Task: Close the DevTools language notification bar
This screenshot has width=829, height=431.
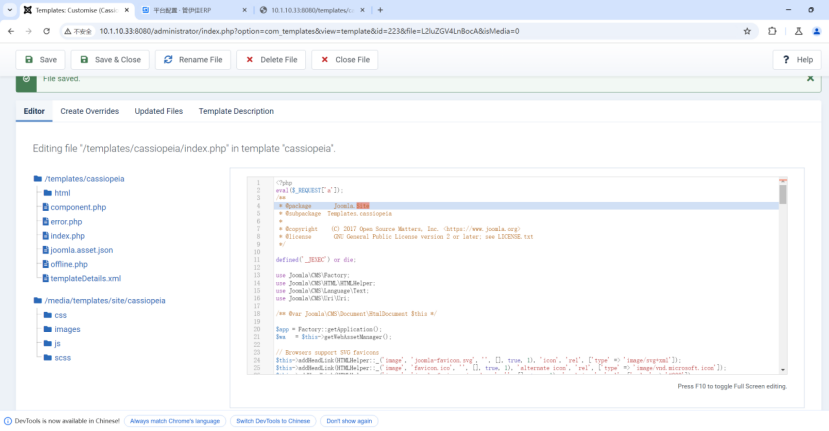Action: point(819,421)
